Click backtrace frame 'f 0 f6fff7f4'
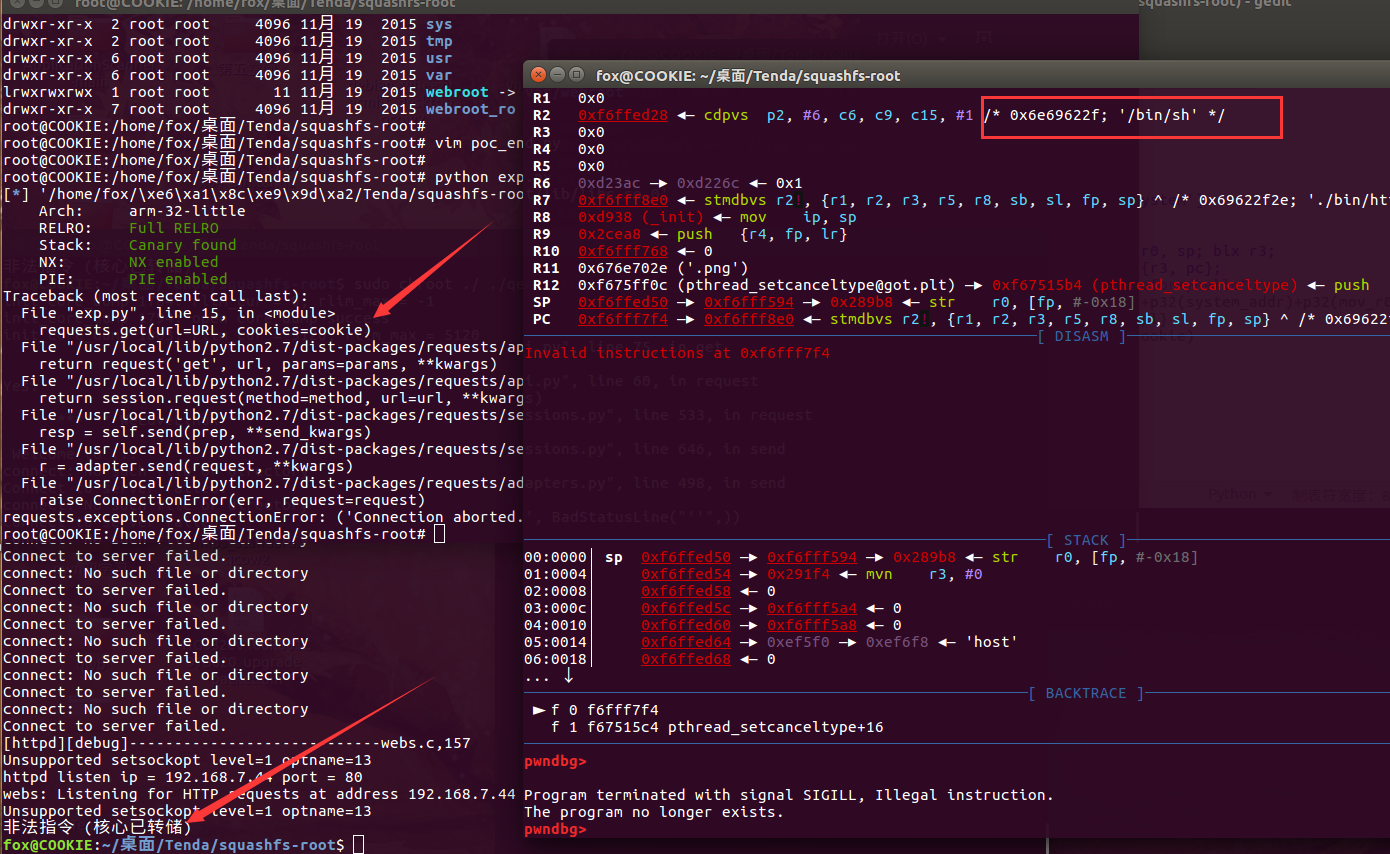This screenshot has width=1390, height=854. tap(605, 710)
